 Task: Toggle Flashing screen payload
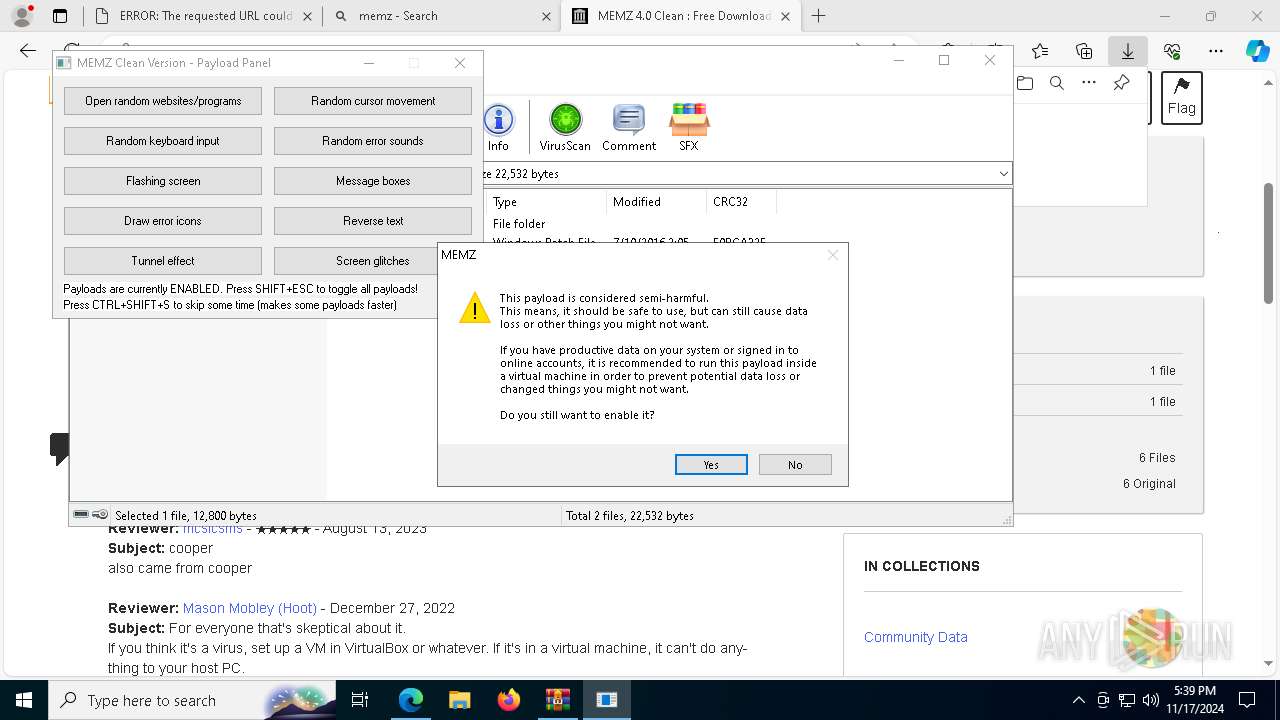pyautogui.click(x=163, y=181)
